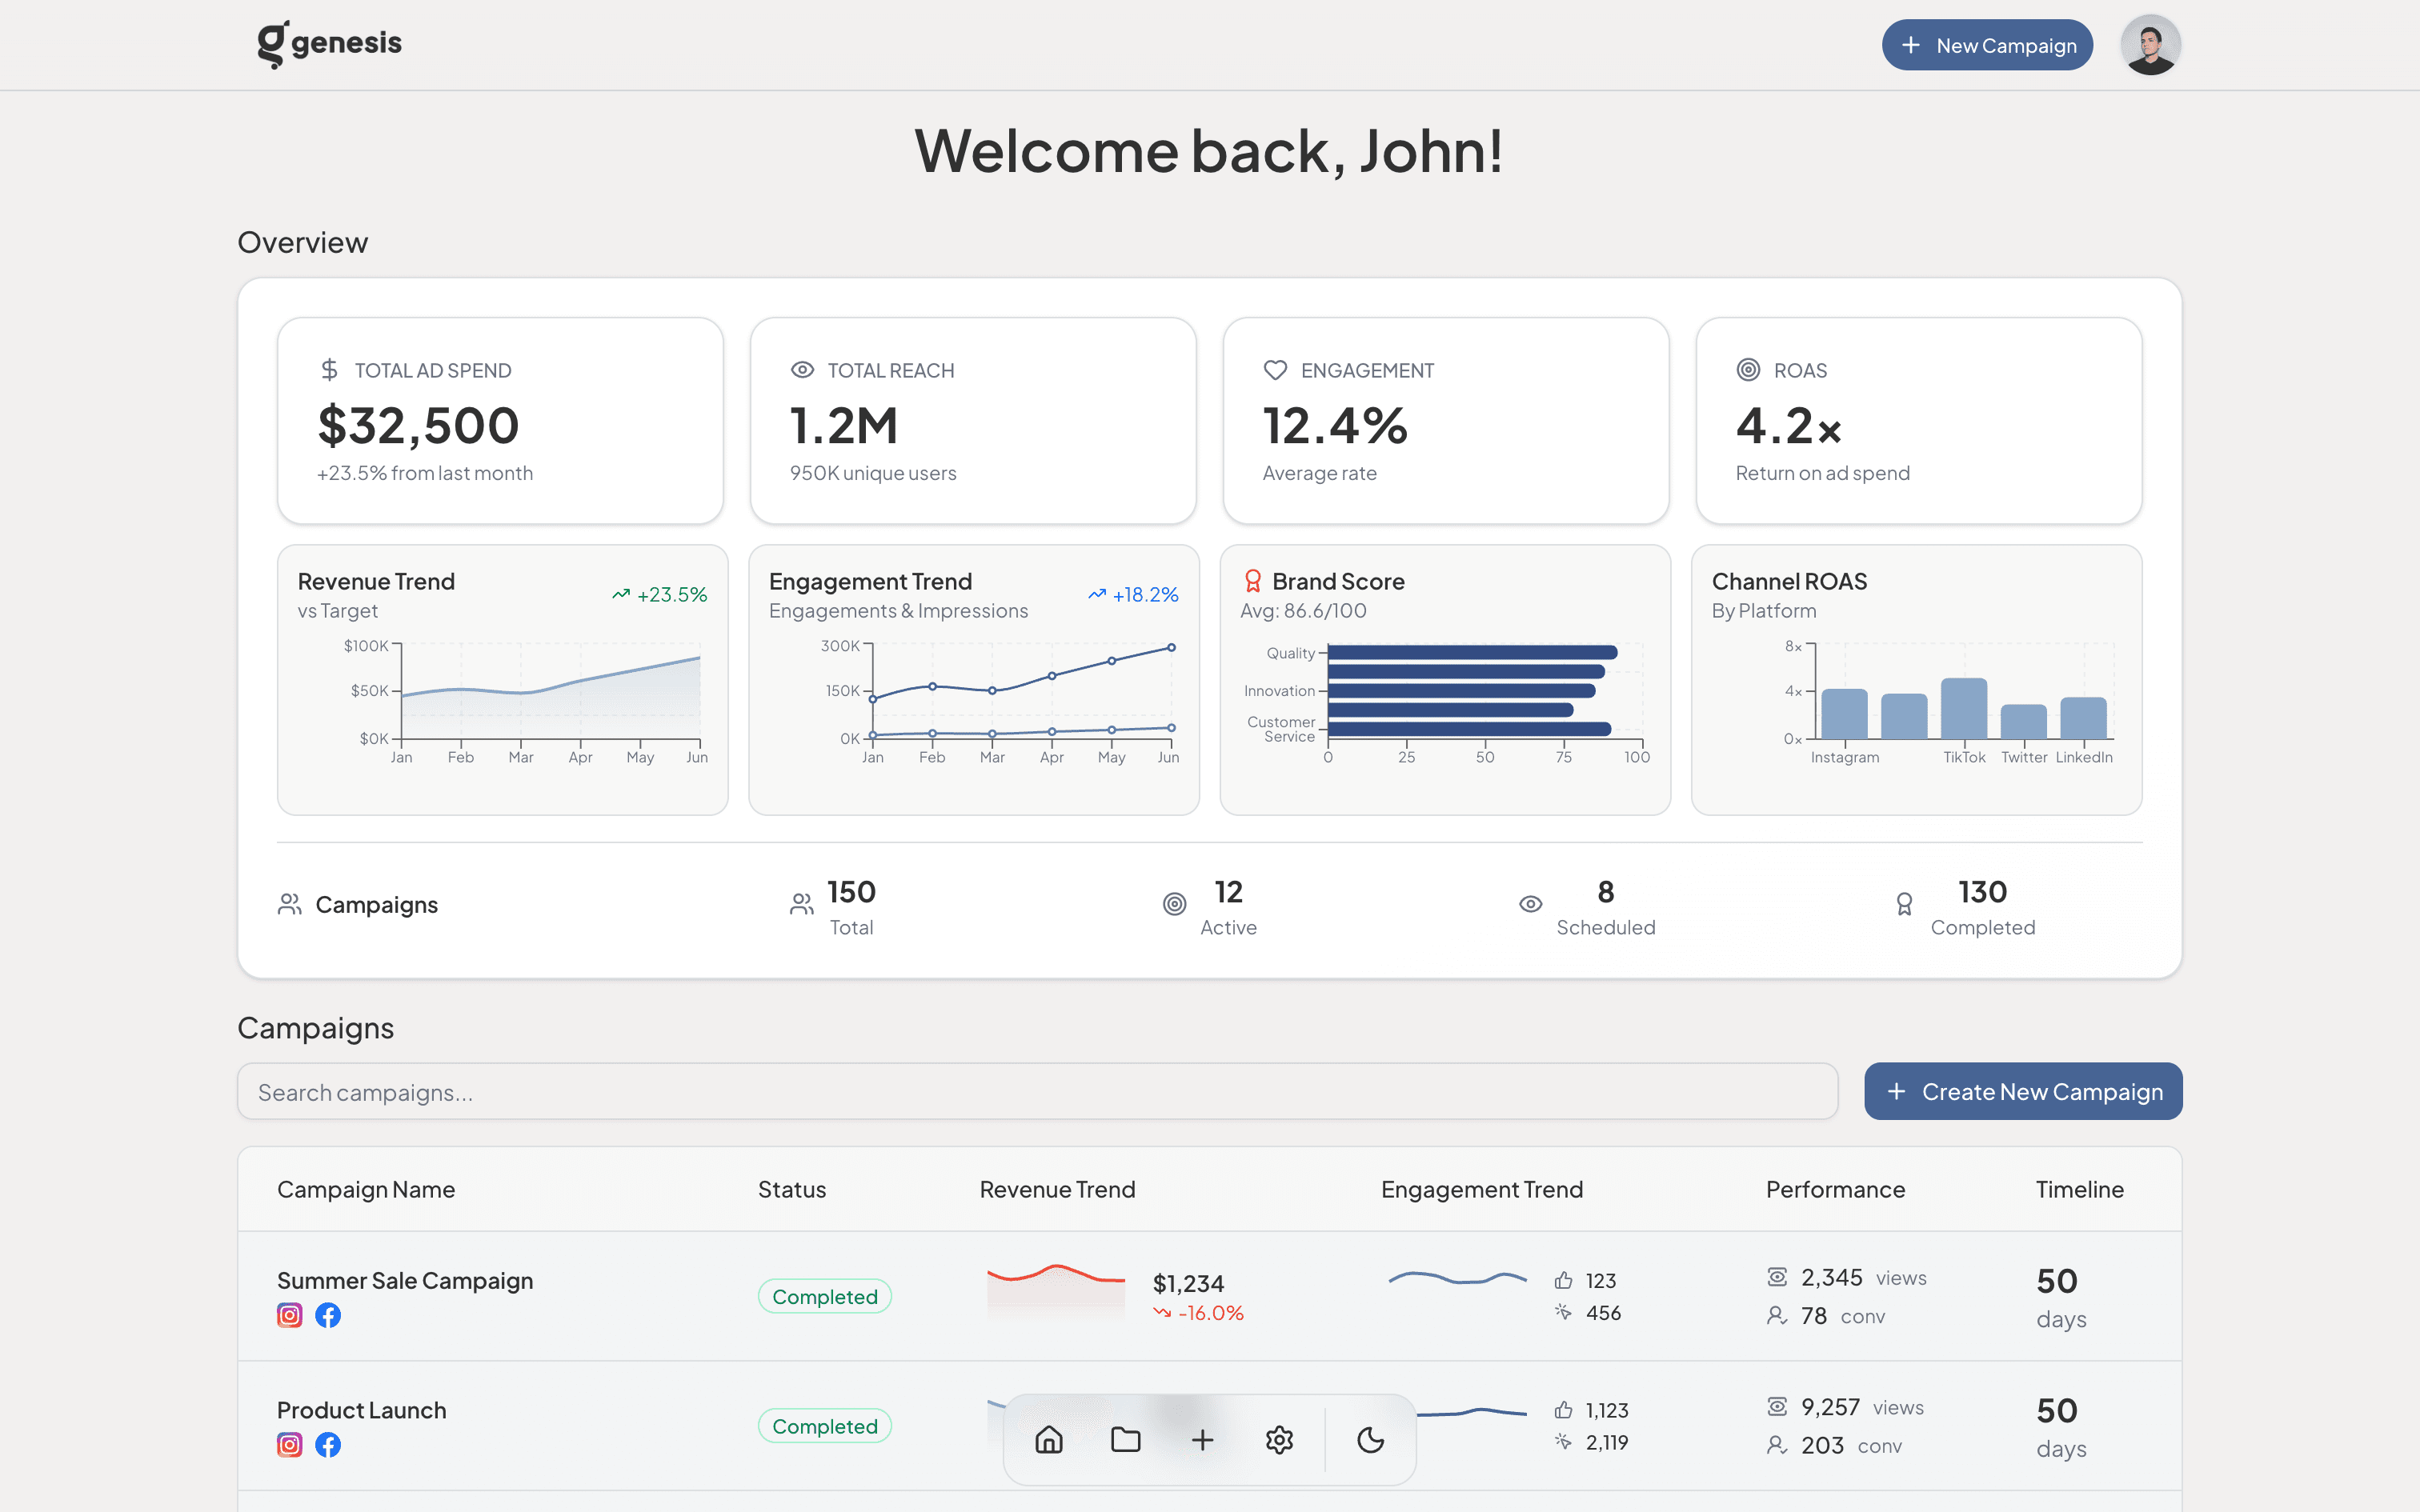2420x1512 pixels.
Task: Click the Instagram icon under Summer Sale Campaign
Action: [x=289, y=1315]
